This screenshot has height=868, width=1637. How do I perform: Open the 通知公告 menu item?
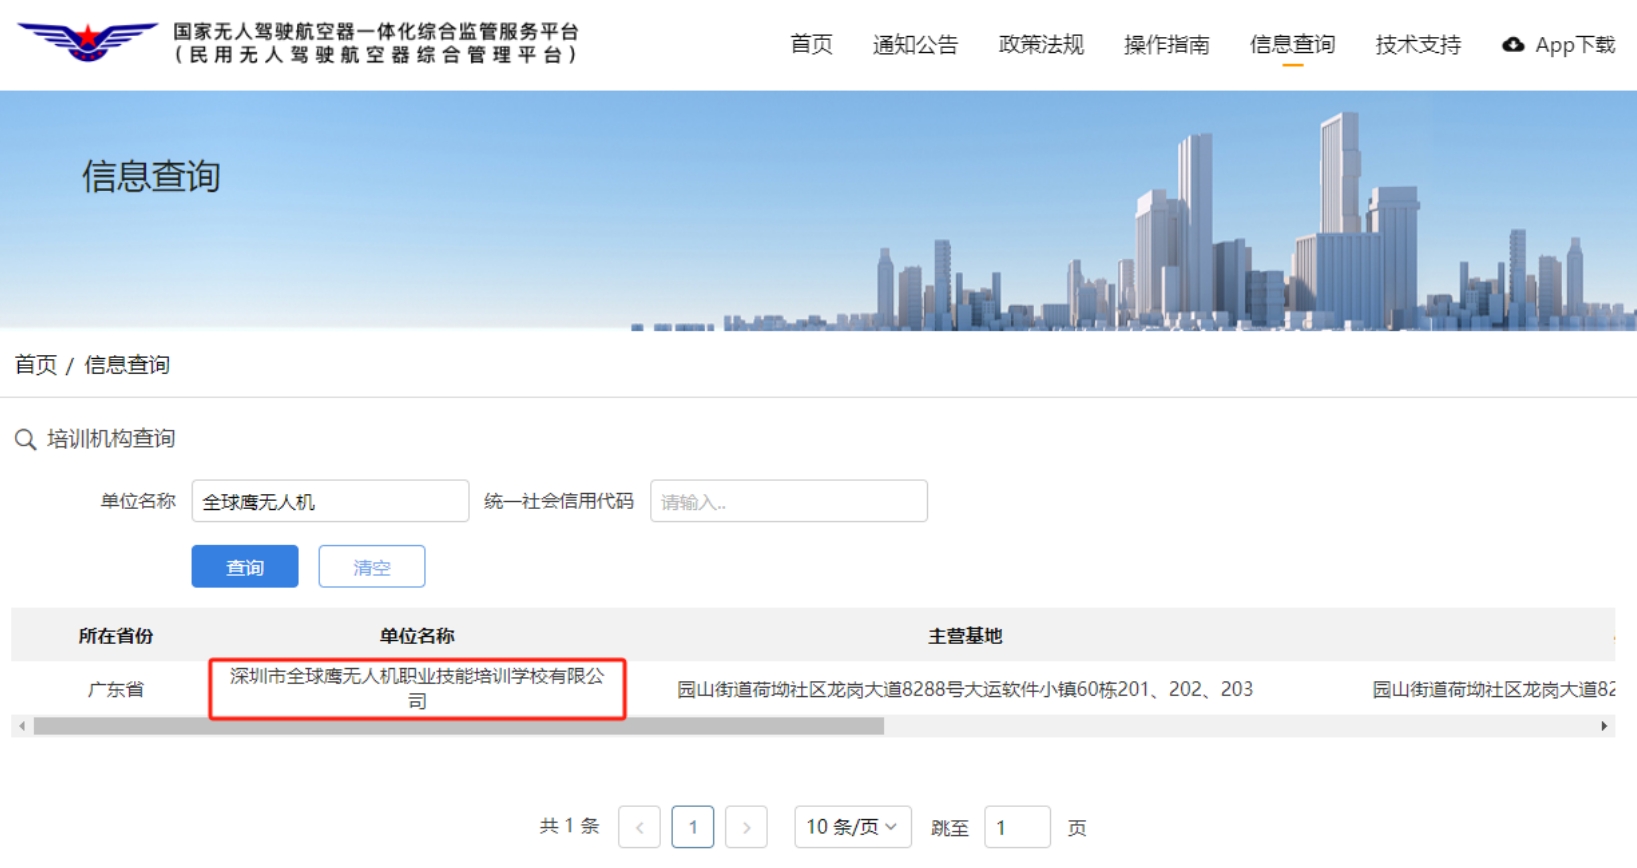click(x=915, y=45)
